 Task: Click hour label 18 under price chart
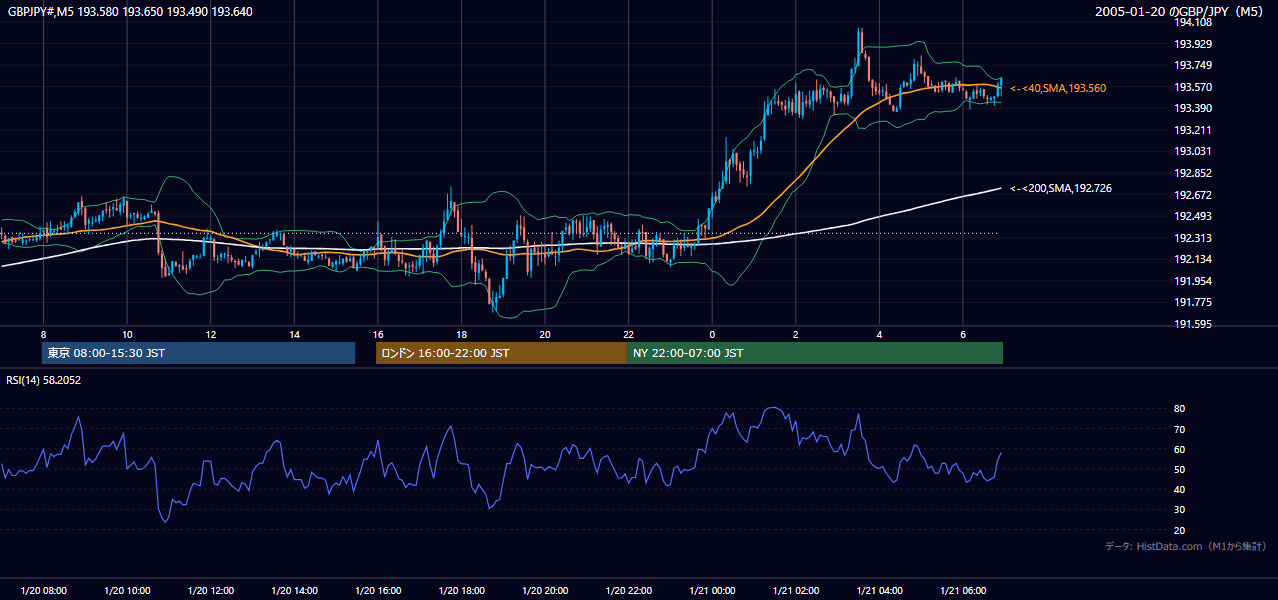tap(461, 334)
